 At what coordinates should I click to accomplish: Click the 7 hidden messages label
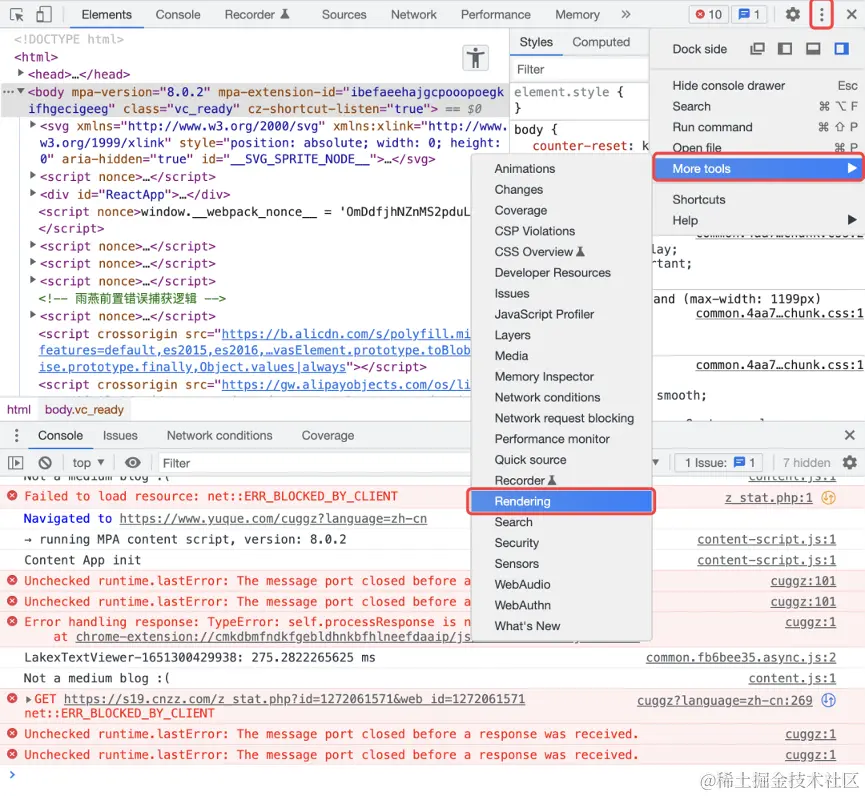(806, 463)
